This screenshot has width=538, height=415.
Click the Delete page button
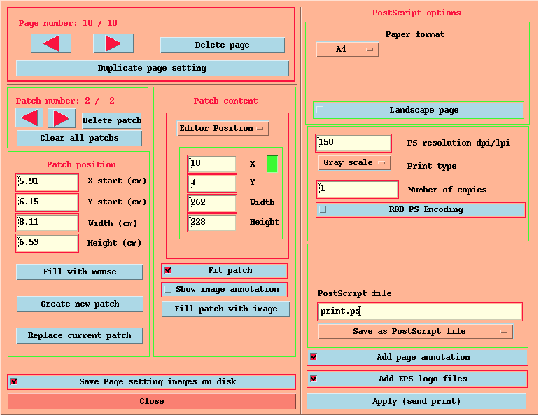click(222, 45)
